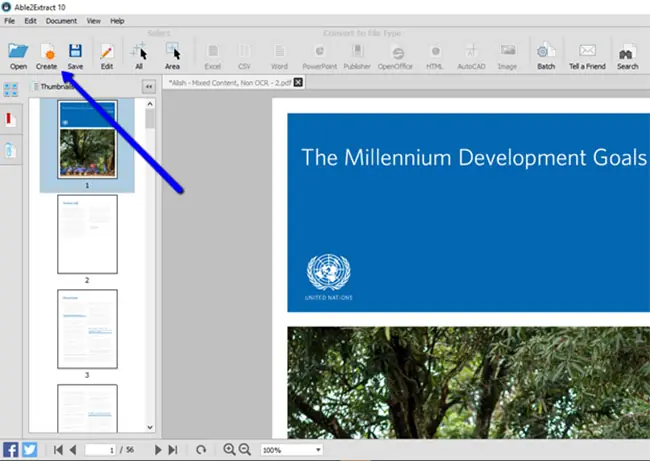Open Search with the binoculars icon

[627, 56]
